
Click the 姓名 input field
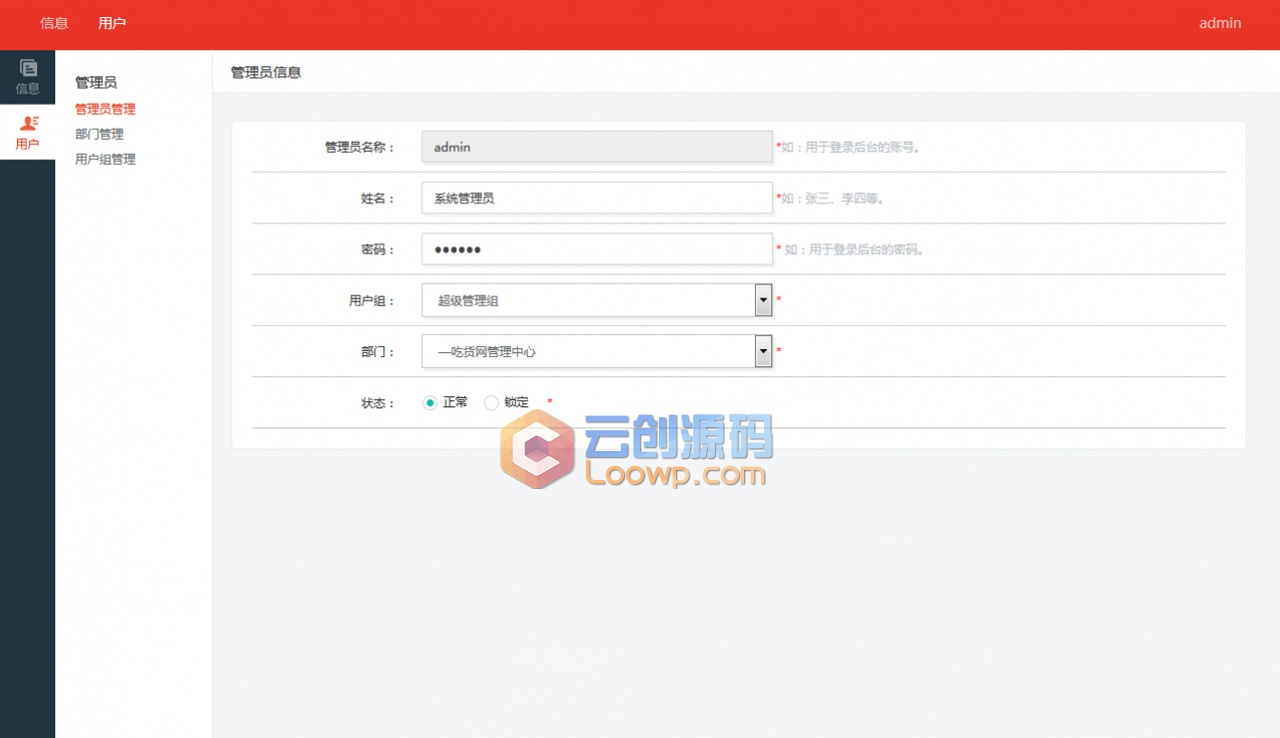[x=597, y=198]
